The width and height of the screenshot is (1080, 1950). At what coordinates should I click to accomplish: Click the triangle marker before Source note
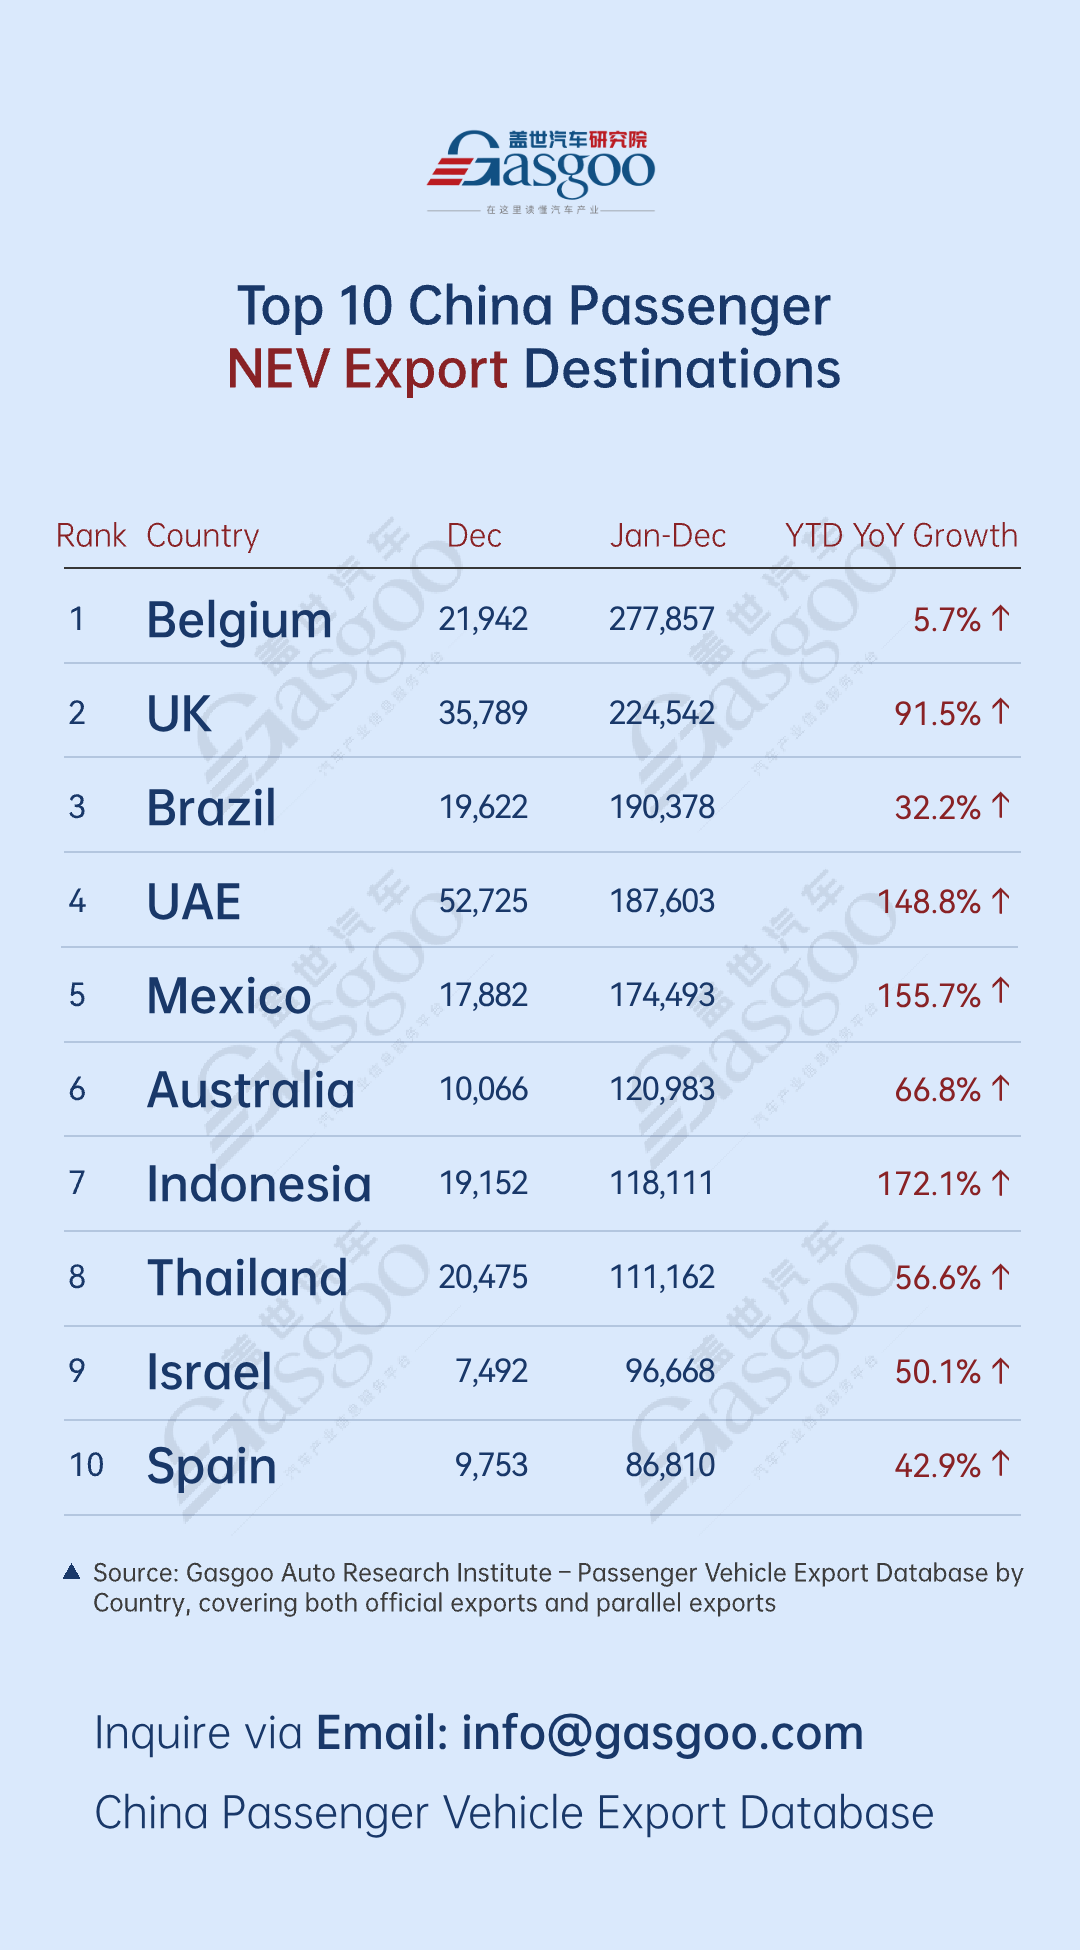click(72, 1572)
